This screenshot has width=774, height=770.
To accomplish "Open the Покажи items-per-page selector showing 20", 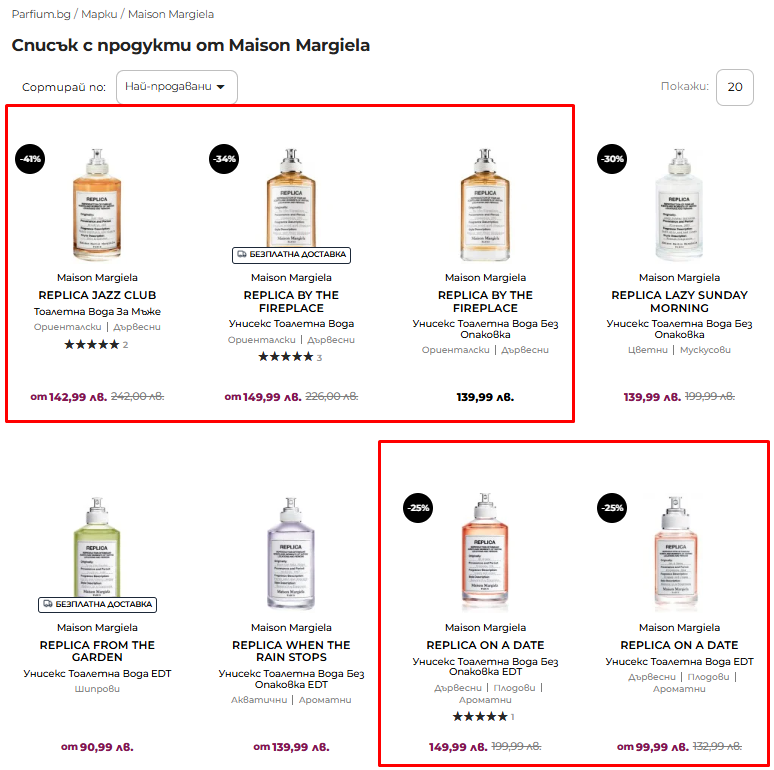I will (735, 87).
